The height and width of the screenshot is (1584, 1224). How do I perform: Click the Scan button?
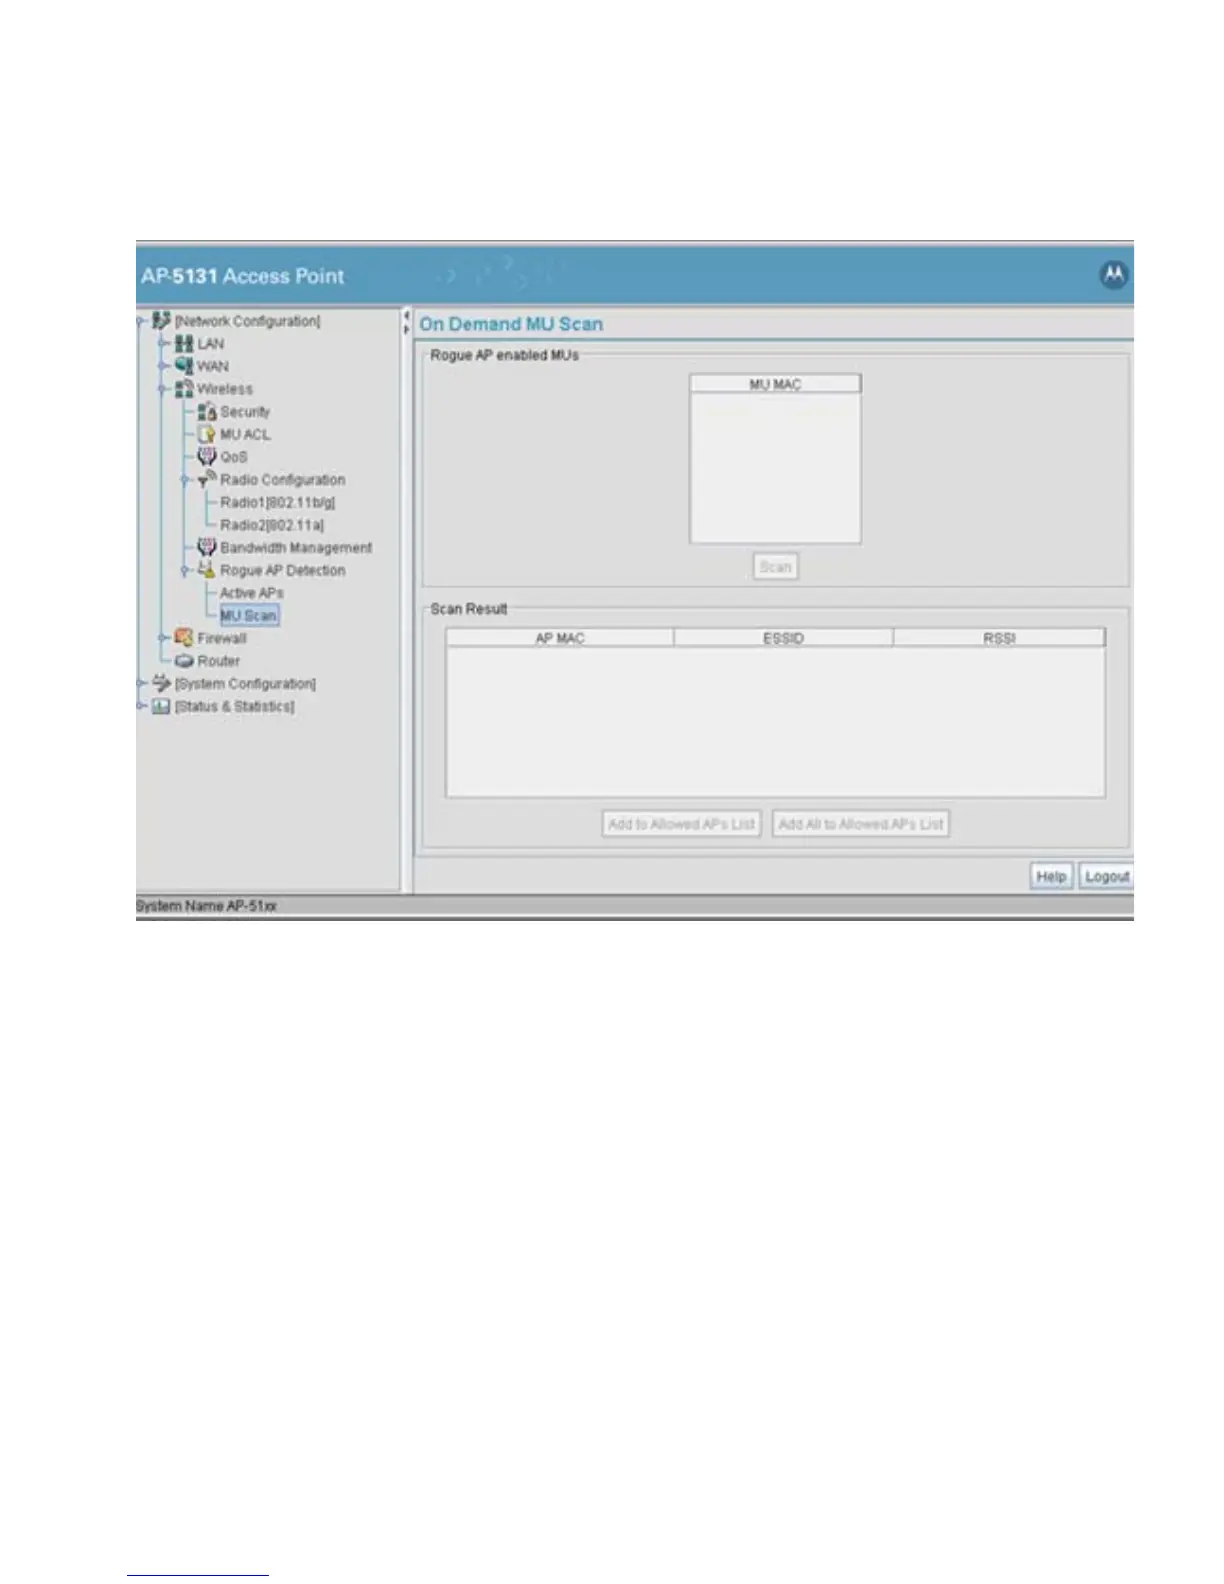[x=775, y=567]
